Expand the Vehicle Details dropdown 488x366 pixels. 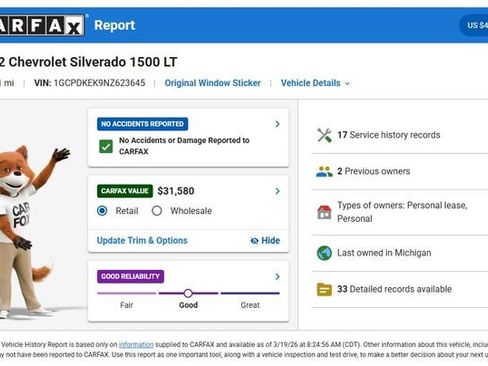point(315,83)
